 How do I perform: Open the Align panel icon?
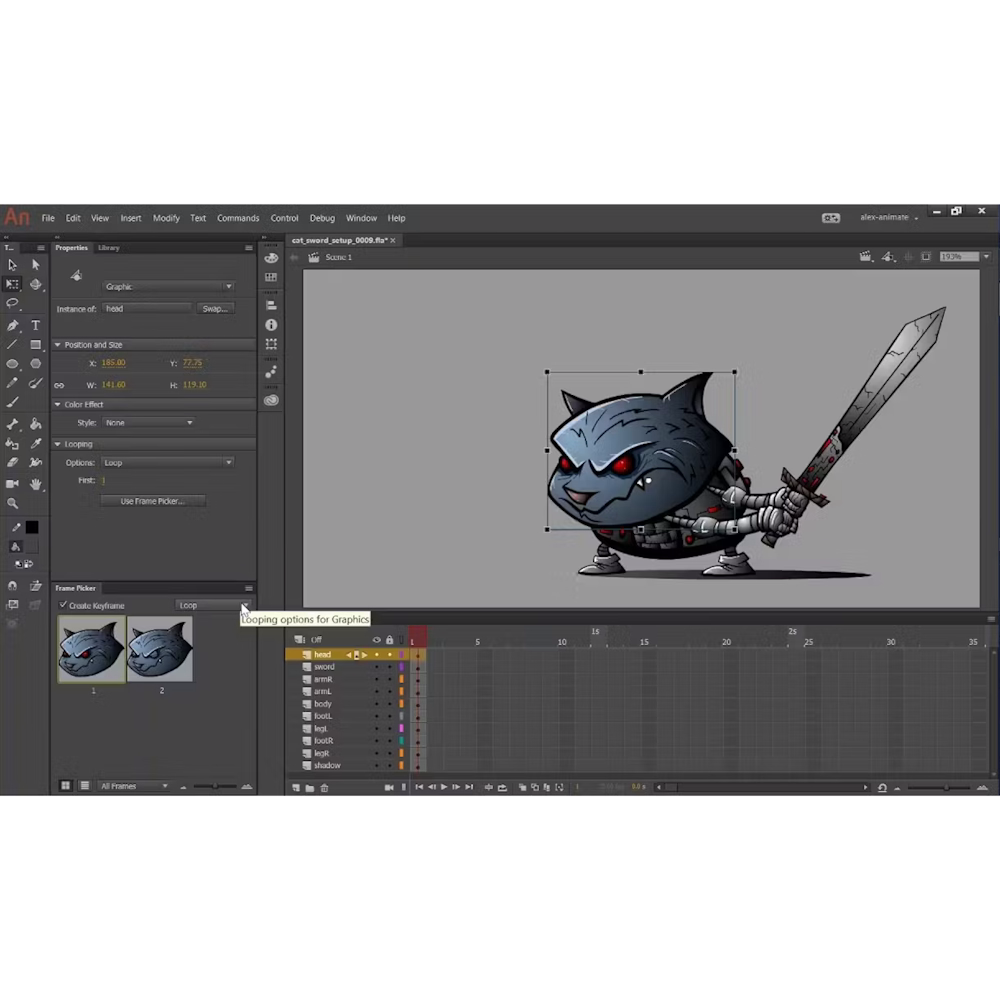(271, 304)
